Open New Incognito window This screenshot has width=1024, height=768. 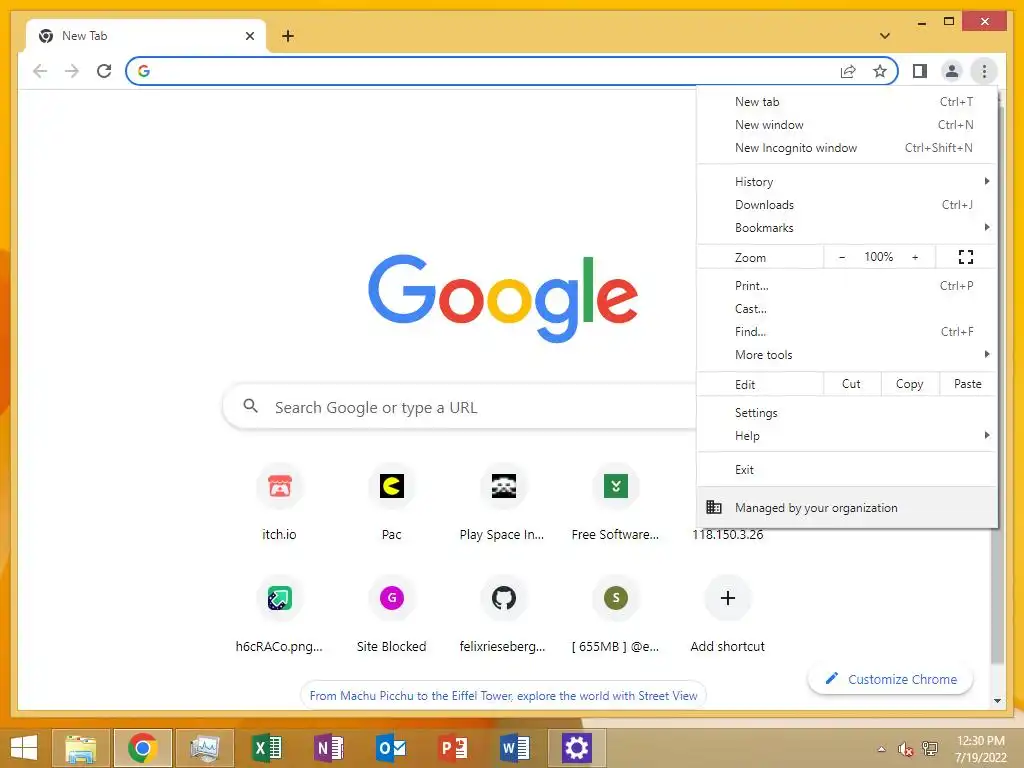[847, 148]
